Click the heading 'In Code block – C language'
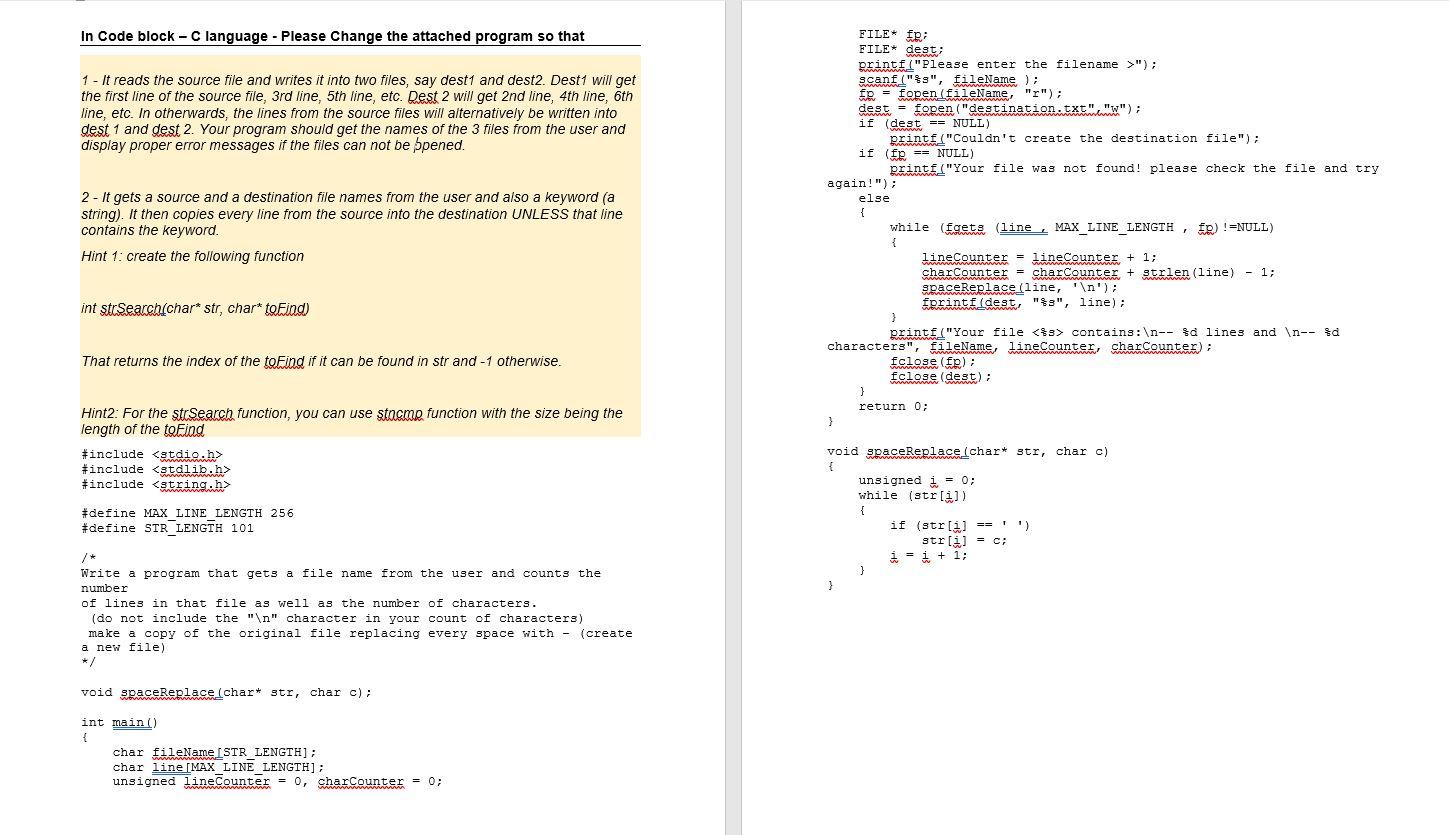The width and height of the screenshot is (1449, 835). pyautogui.click(x=333, y=36)
